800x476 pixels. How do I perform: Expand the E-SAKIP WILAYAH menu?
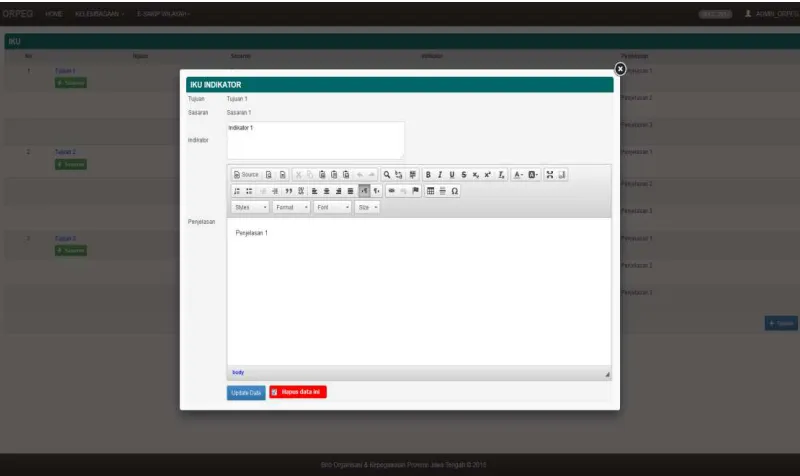163,14
